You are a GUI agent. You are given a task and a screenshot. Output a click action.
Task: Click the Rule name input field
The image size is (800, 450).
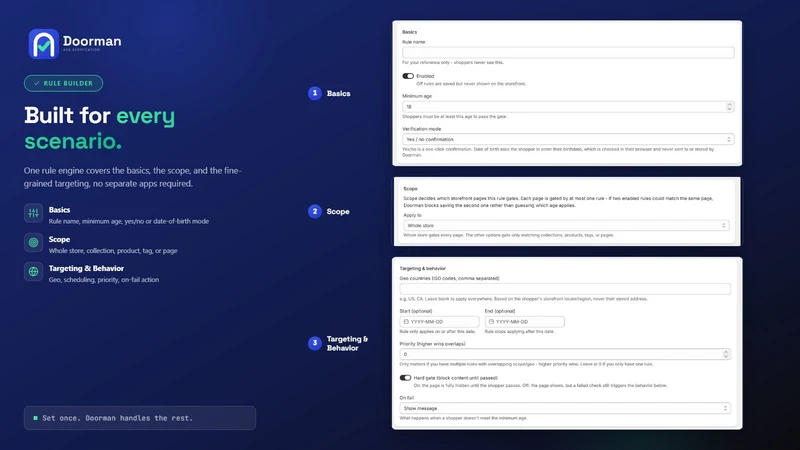(x=568, y=52)
